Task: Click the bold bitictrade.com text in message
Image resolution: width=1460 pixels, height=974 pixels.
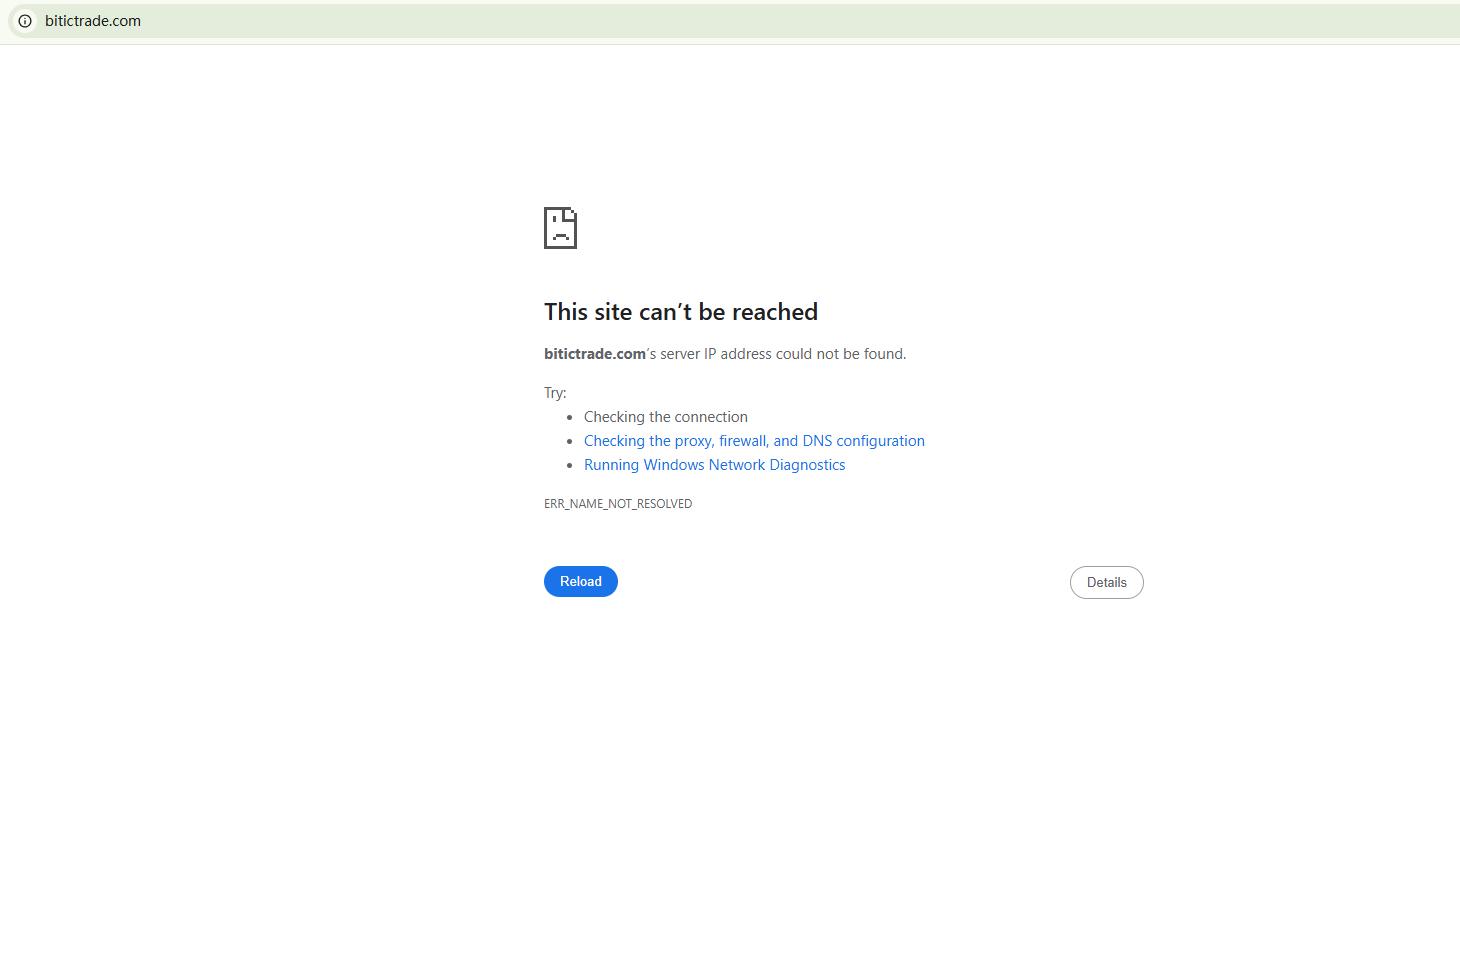Action: click(x=595, y=354)
